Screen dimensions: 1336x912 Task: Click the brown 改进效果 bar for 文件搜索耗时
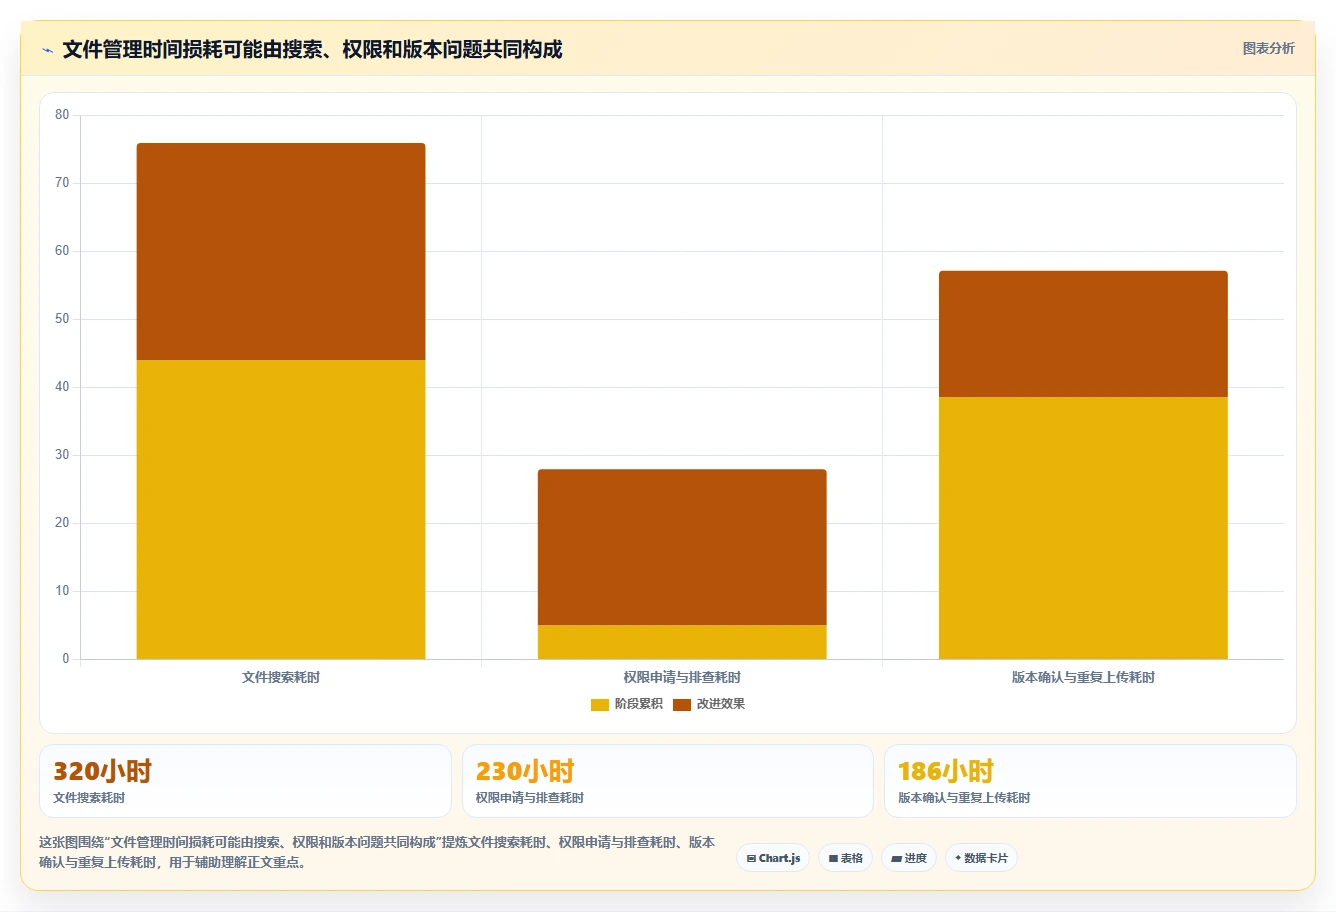[x=281, y=252]
